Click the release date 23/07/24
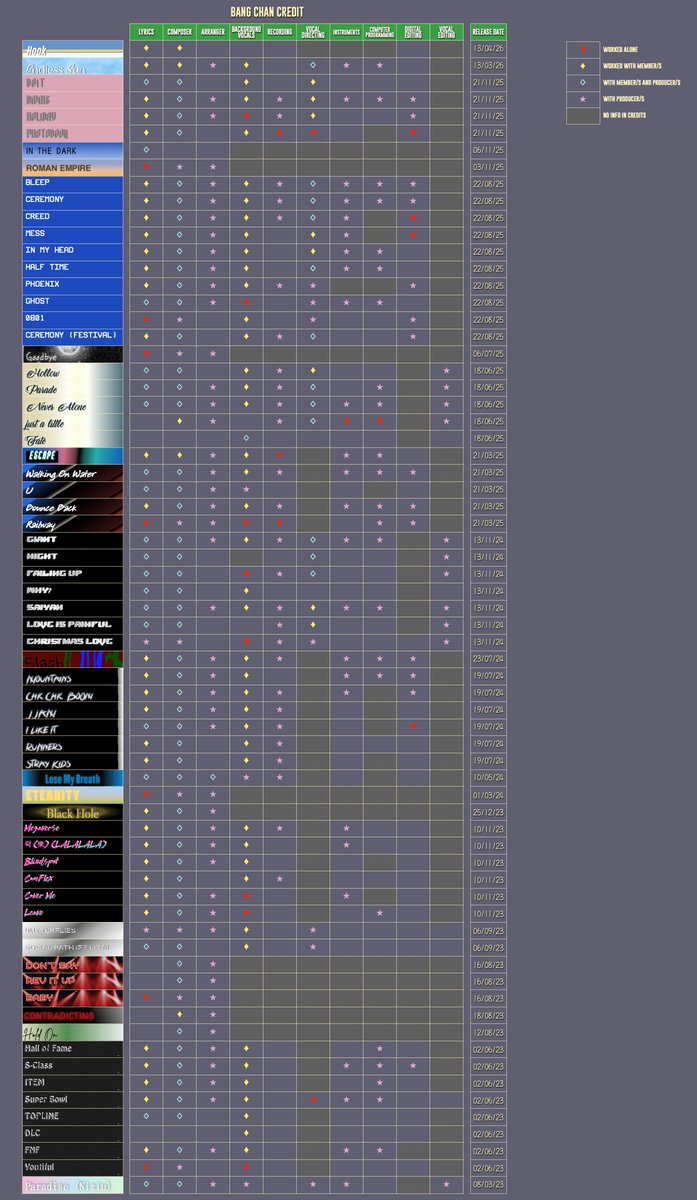This screenshot has width=697, height=1200. [x=488, y=658]
